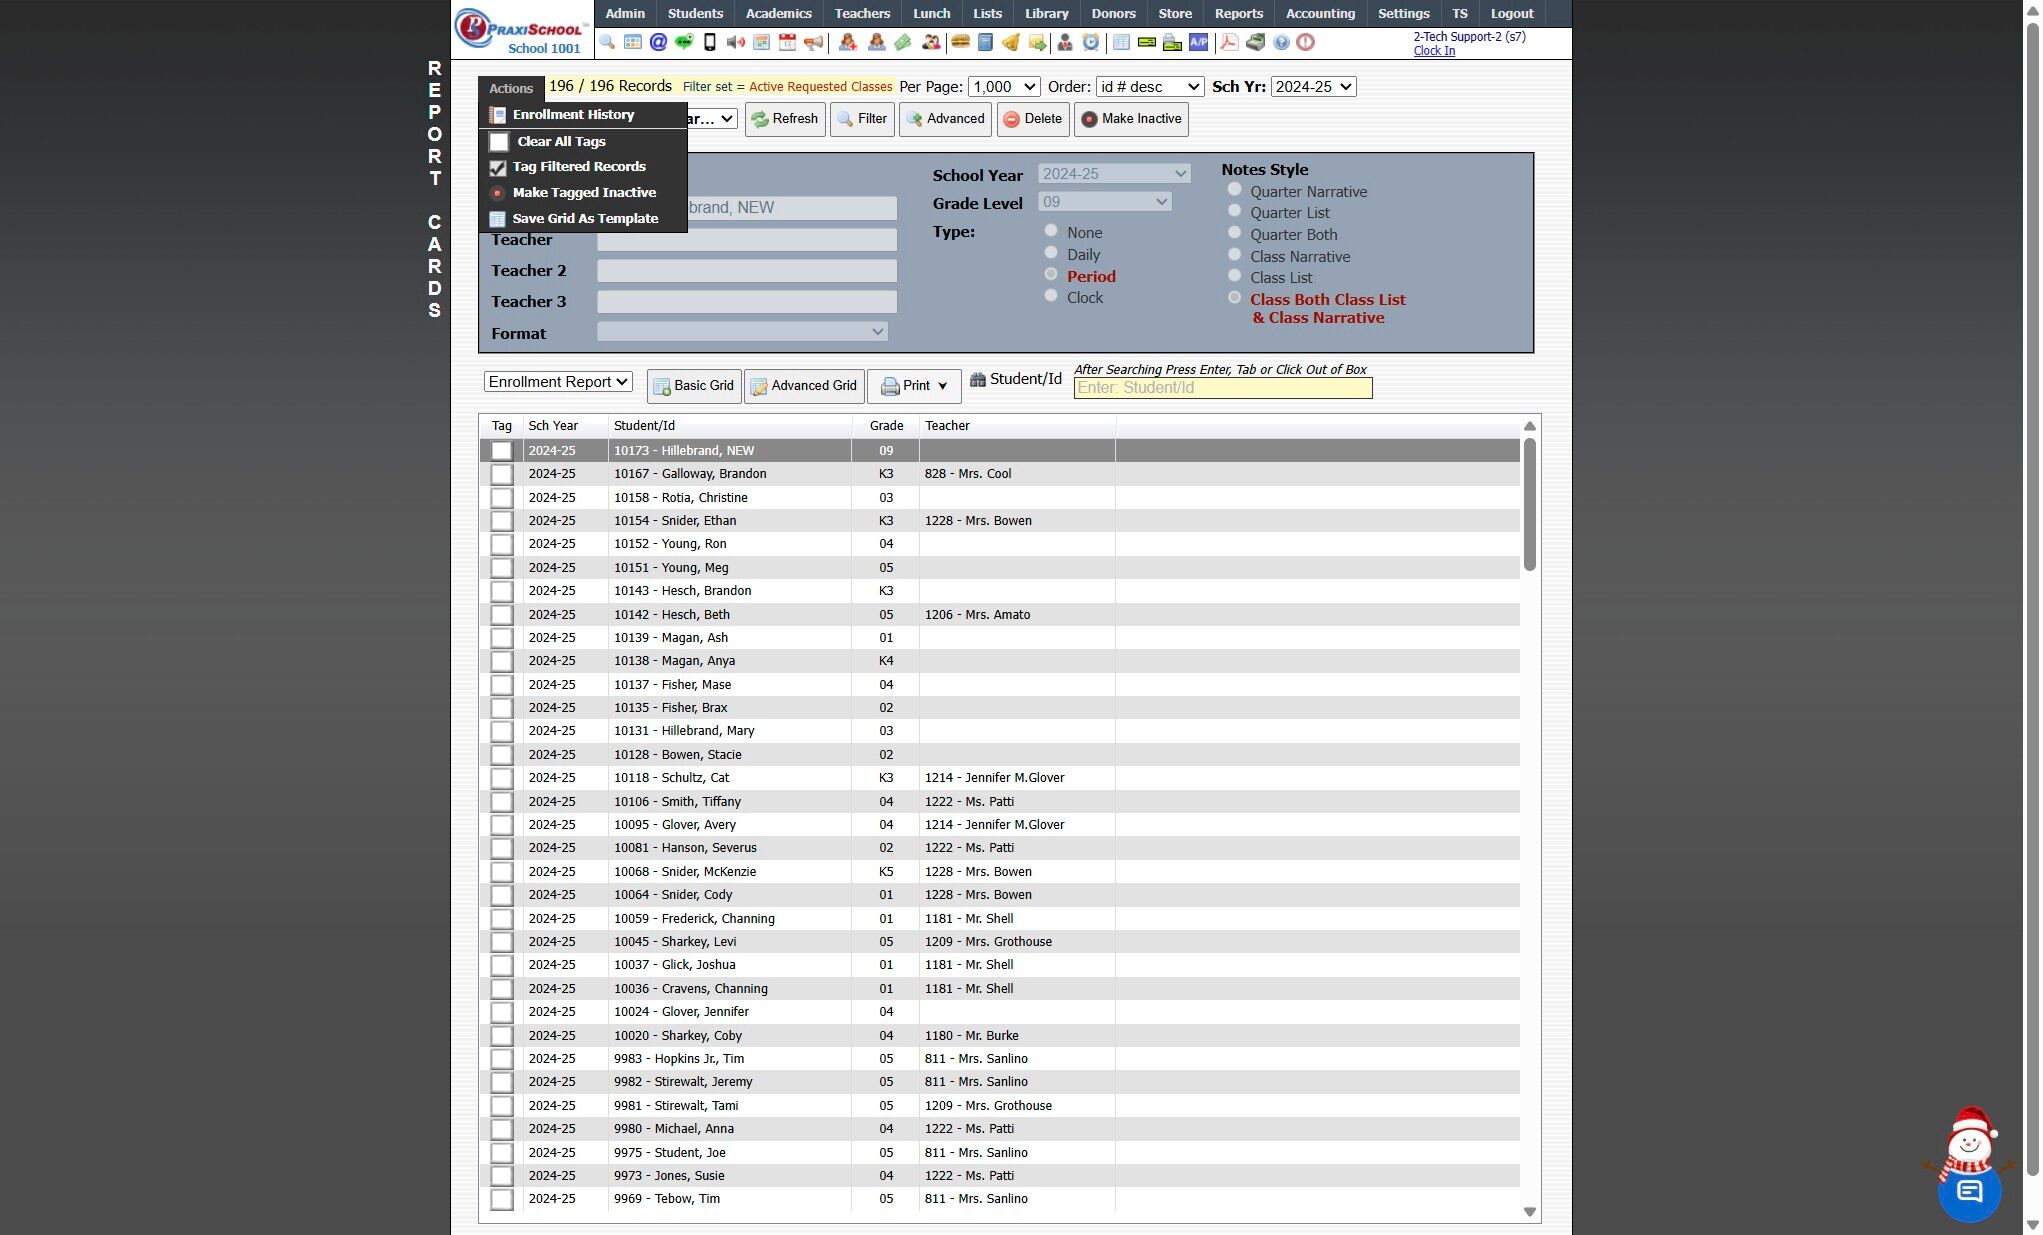Click the Student/Id search field
The height and width of the screenshot is (1235, 2043).
(1222, 388)
